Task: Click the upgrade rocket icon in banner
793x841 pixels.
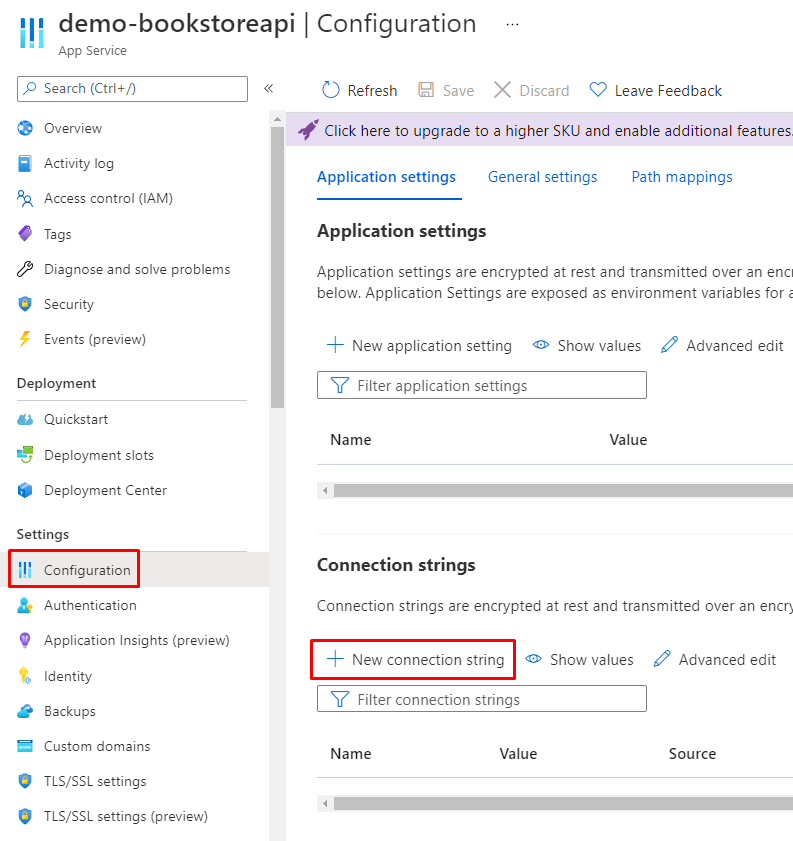Action: [308, 129]
